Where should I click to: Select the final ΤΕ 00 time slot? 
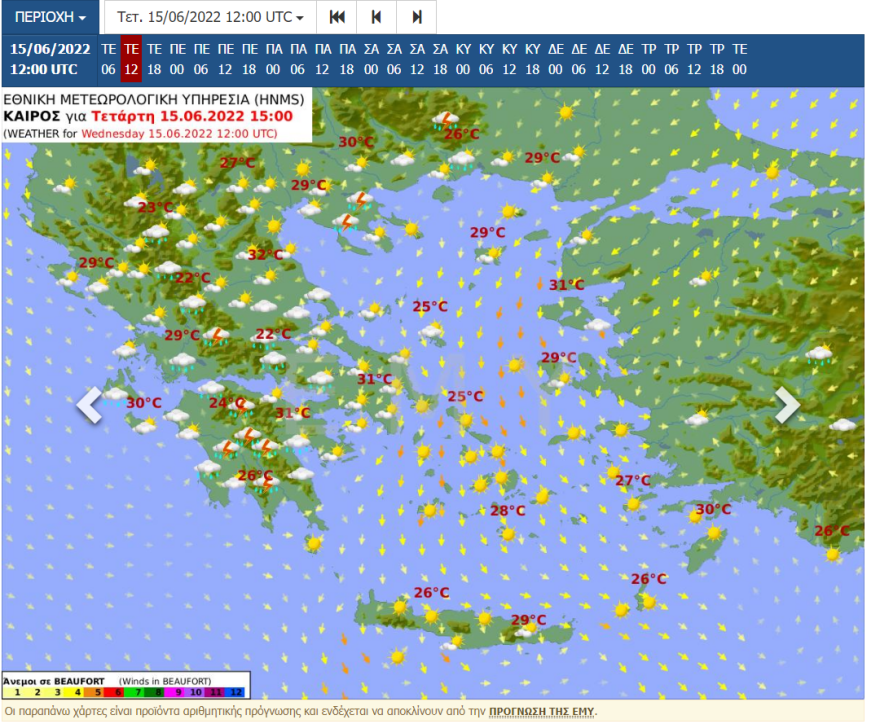(x=739, y=59)
